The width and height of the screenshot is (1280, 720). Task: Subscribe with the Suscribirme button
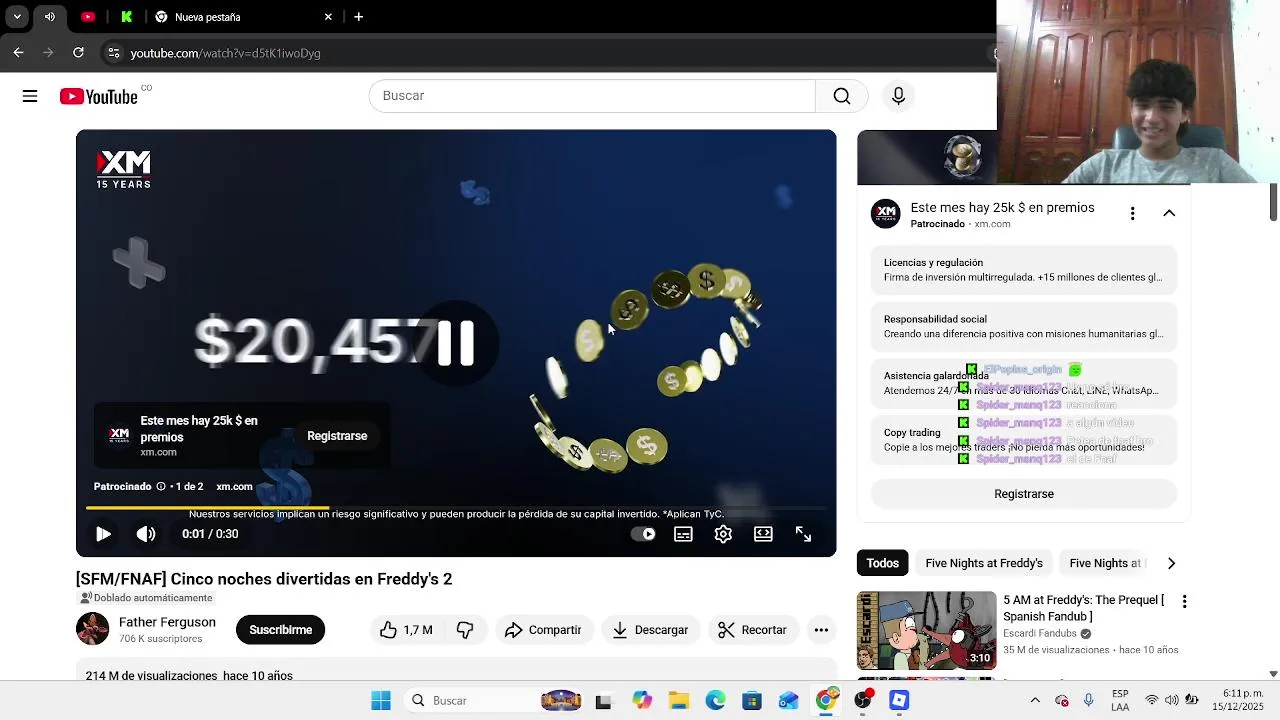(280, 630)
